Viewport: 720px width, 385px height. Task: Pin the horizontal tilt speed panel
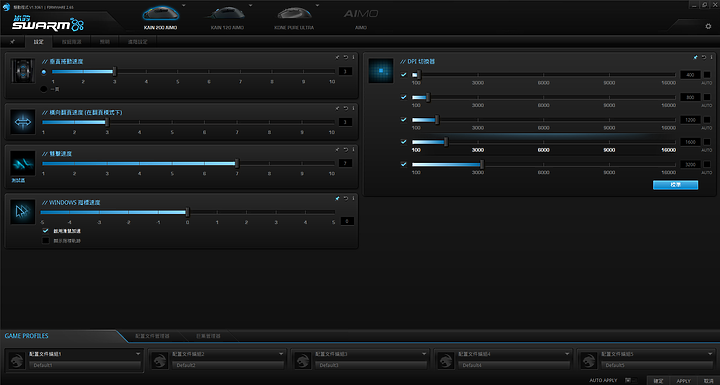pos(338,108)
